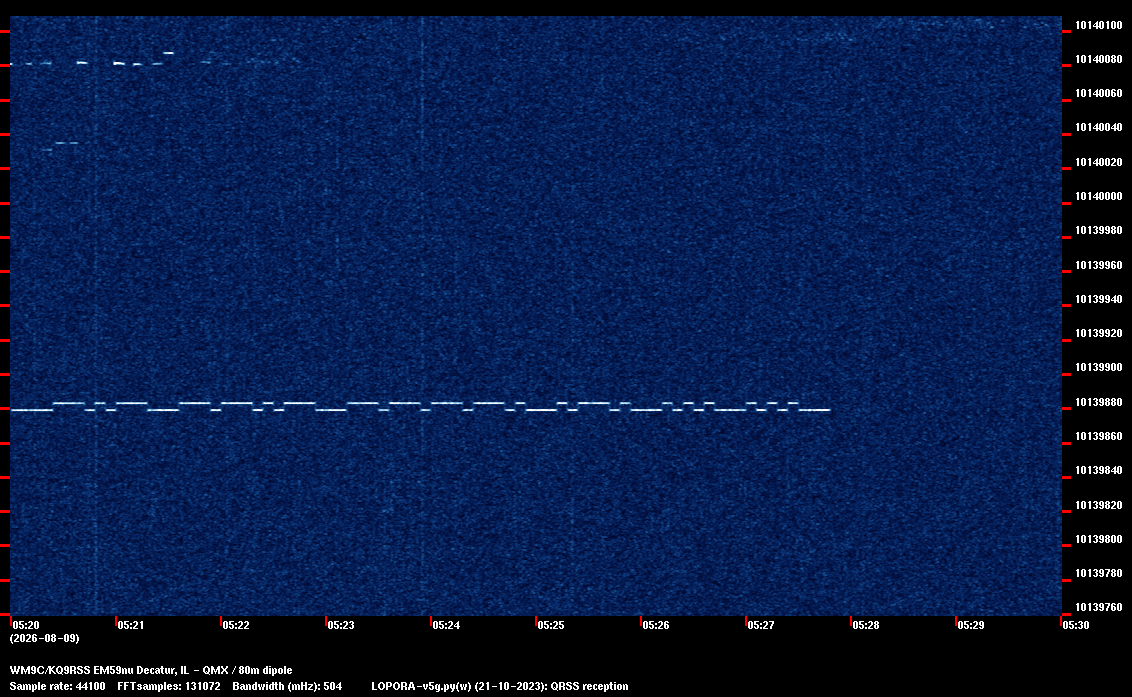Click the 10139820 frequency label

pos(1099,505)
